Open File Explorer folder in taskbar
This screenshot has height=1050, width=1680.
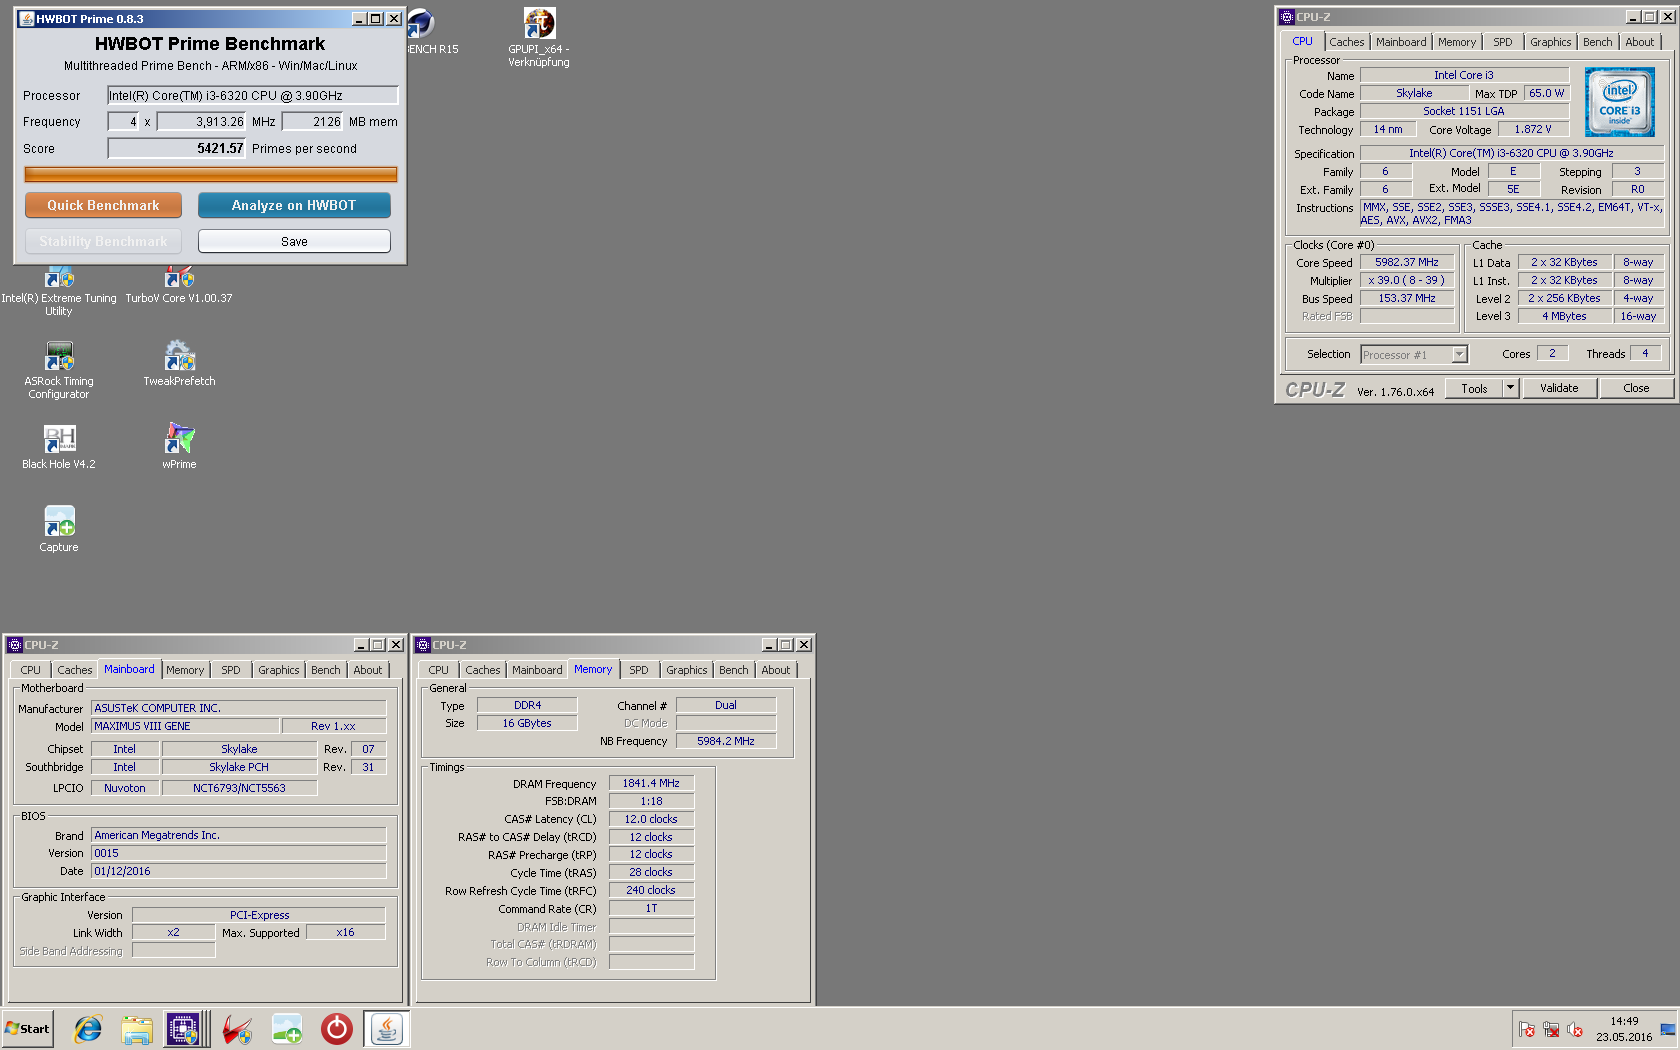[x=137, y=1029]
